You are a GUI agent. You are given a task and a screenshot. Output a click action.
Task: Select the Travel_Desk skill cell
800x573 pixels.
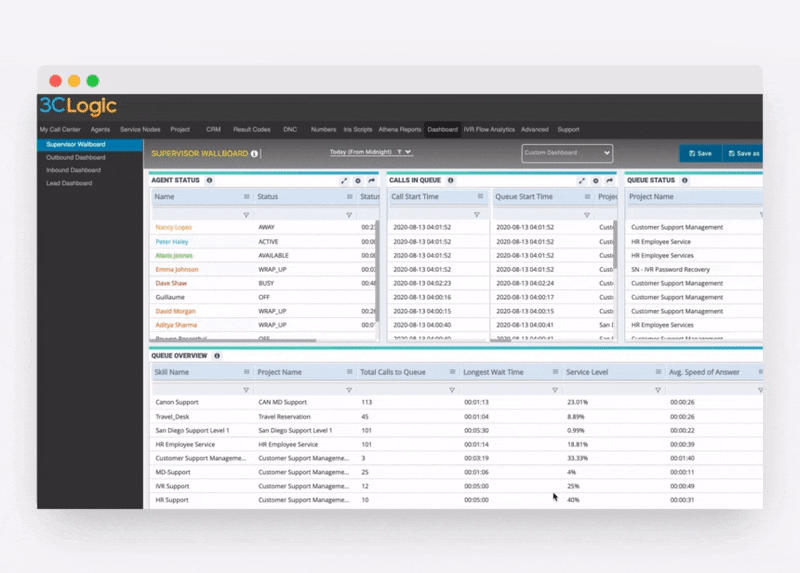coord(172,416)
